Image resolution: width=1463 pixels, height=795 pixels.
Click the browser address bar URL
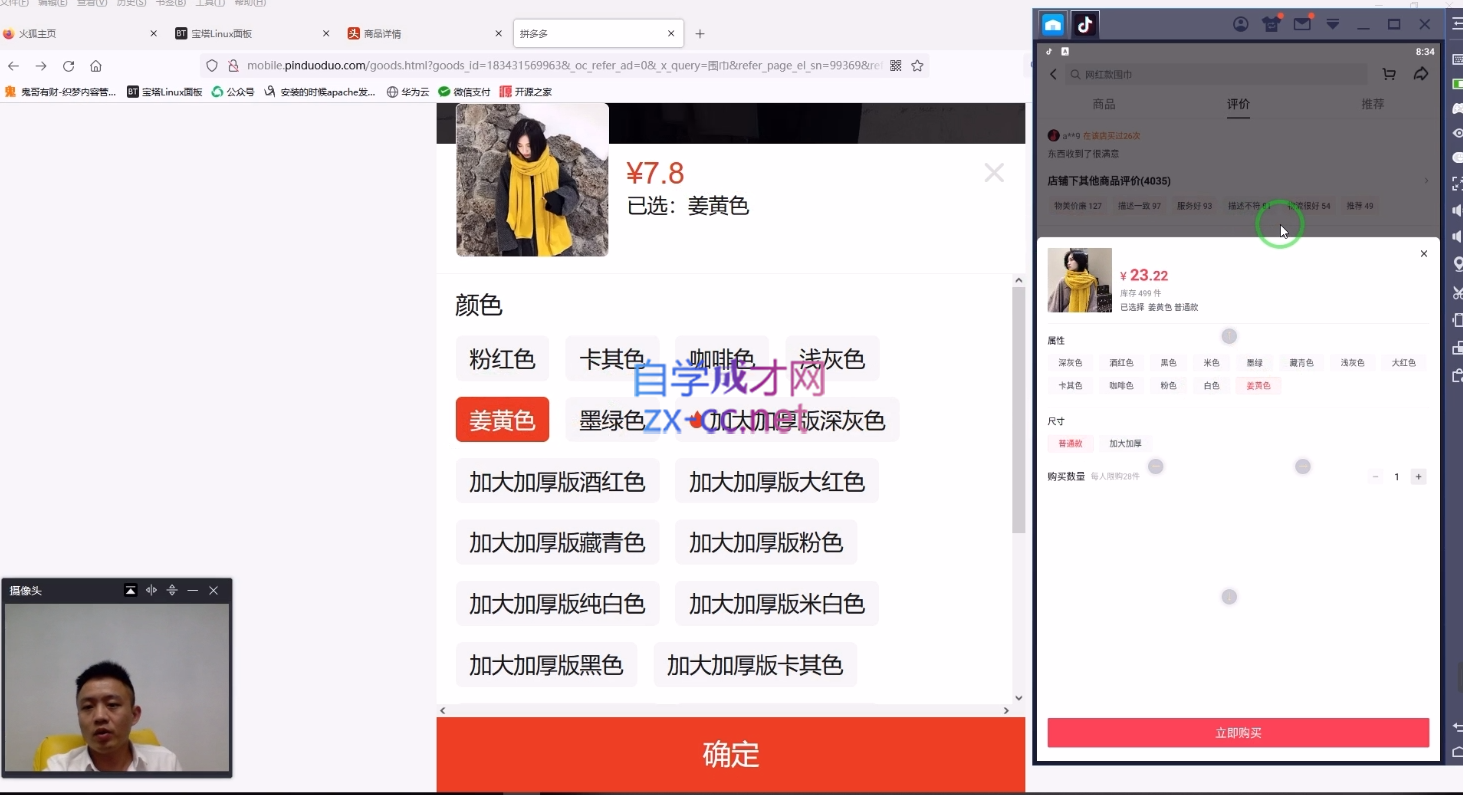565,66
